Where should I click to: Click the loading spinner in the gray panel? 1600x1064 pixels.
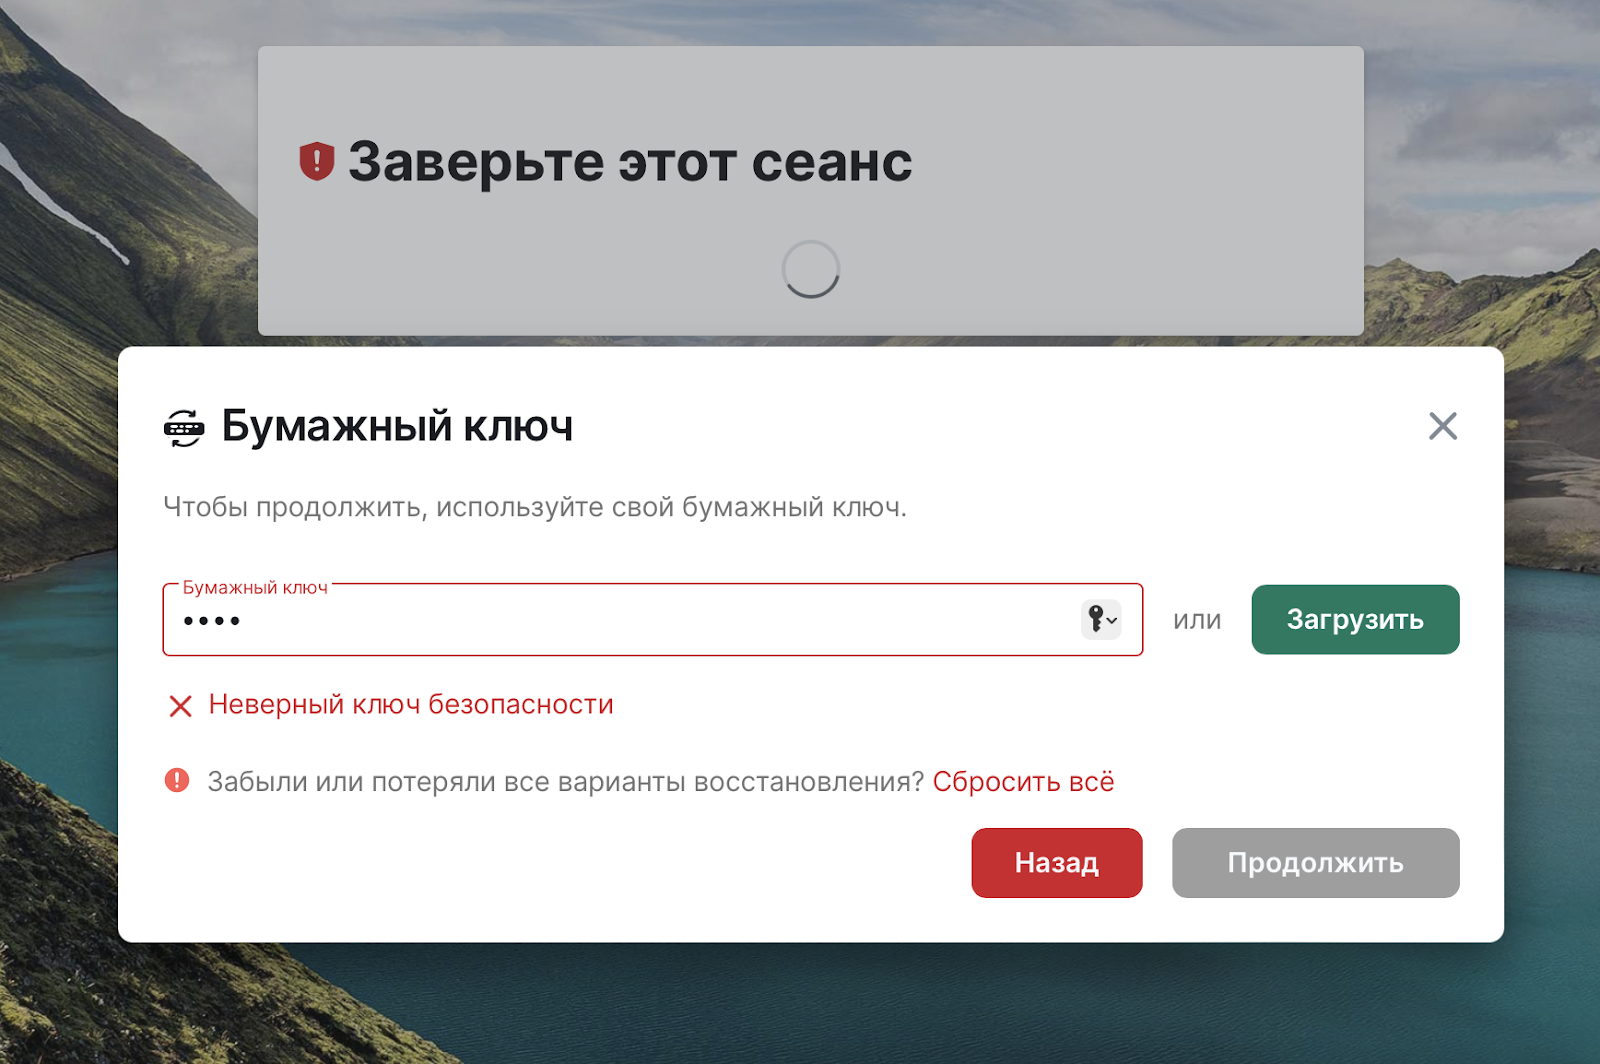(x=810, y=269)
